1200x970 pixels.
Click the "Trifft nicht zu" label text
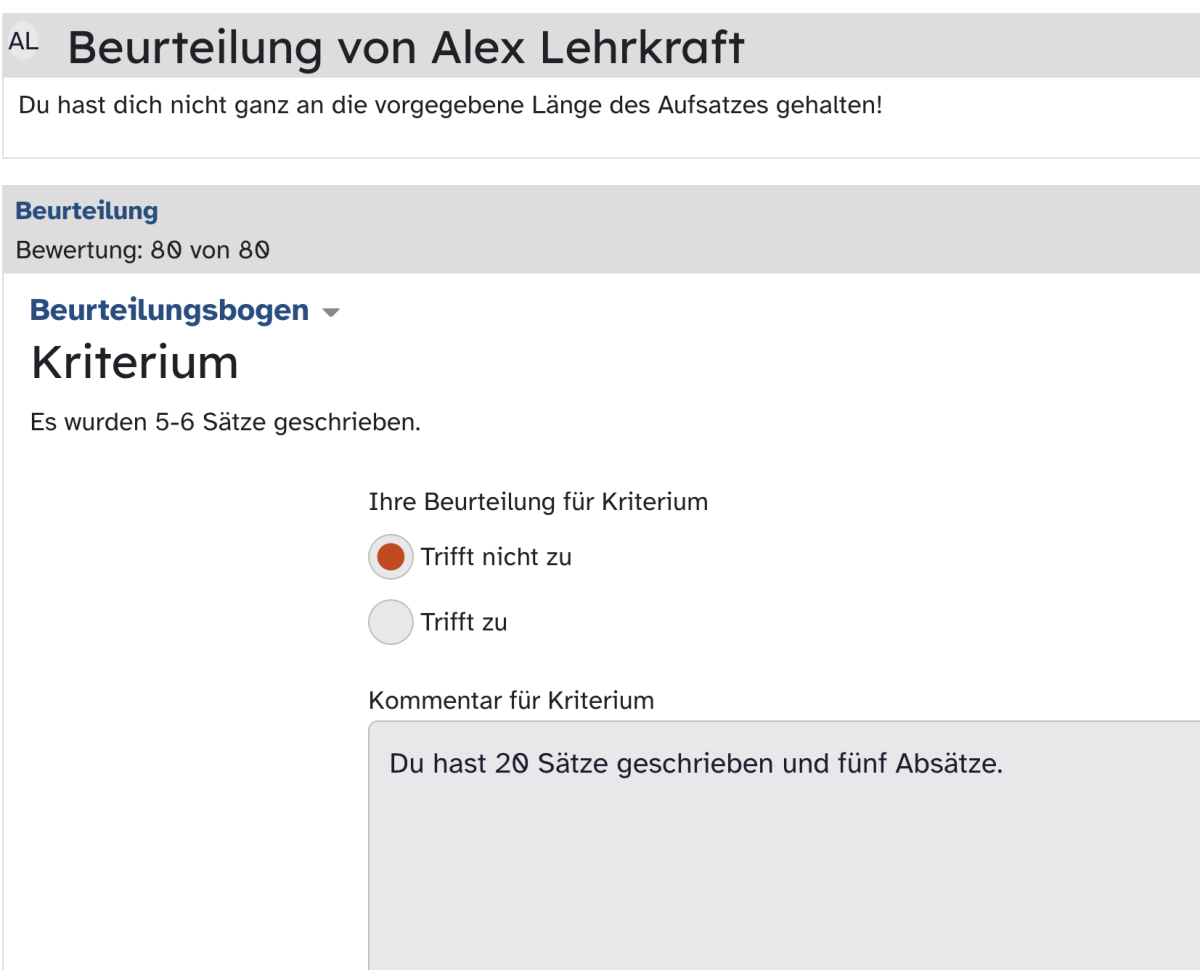[496, 557]
